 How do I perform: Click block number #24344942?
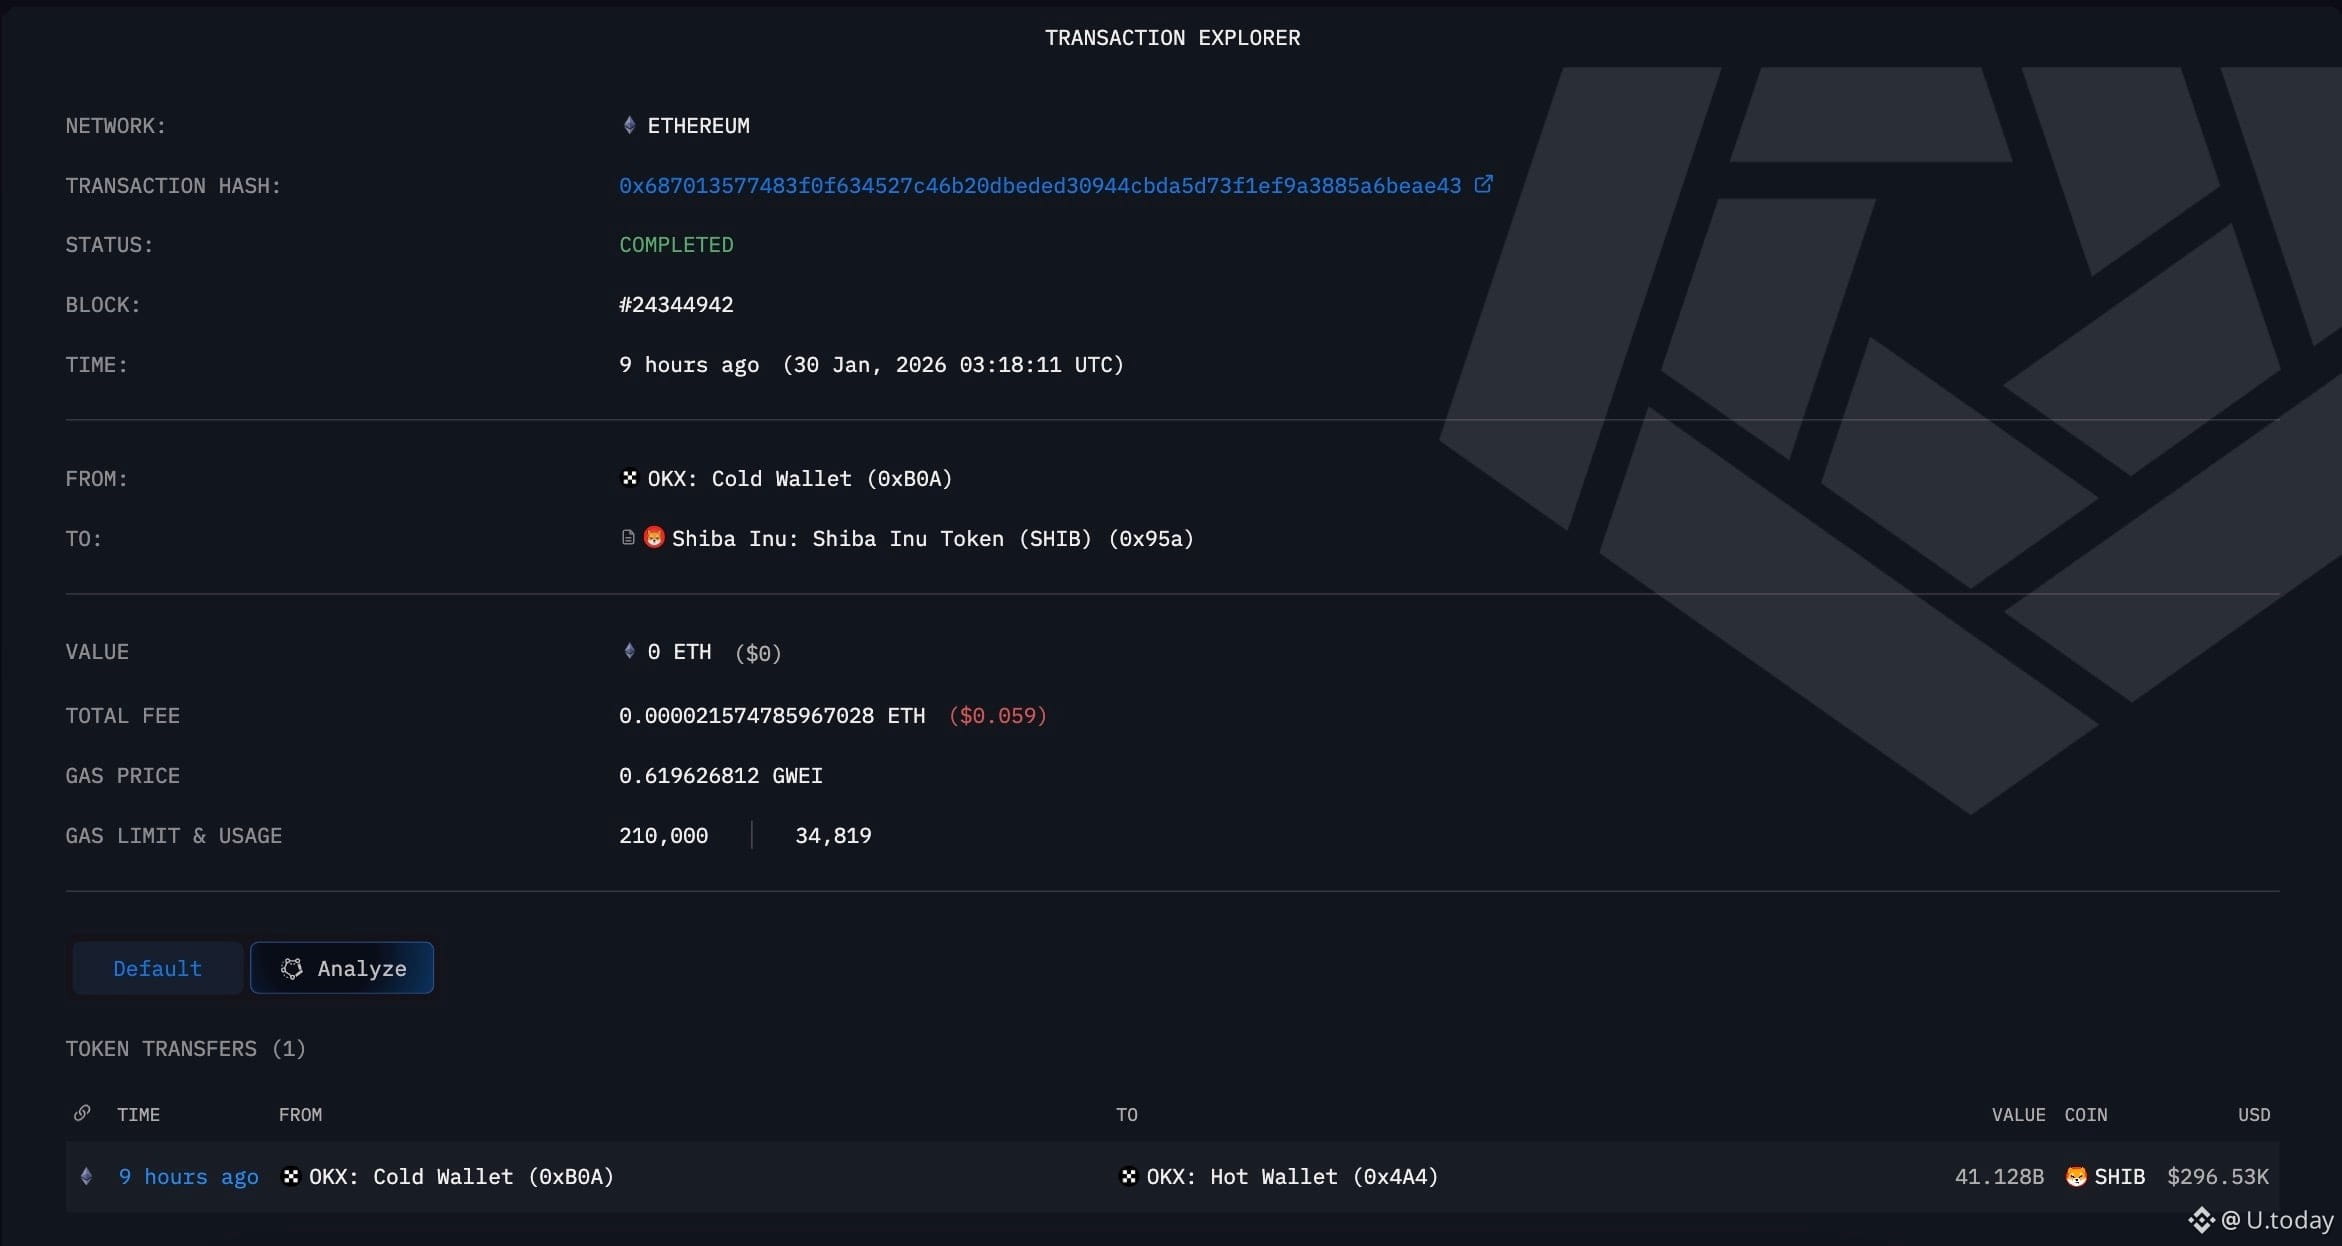click(676, 305)
